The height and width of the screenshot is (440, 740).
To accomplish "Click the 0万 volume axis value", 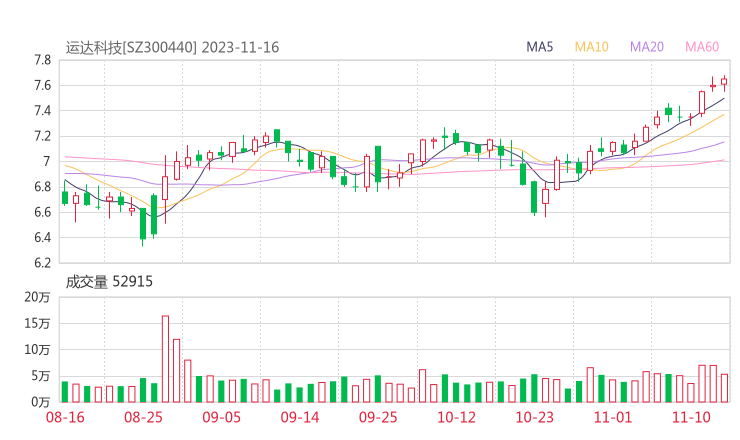I will coord(41,402).
